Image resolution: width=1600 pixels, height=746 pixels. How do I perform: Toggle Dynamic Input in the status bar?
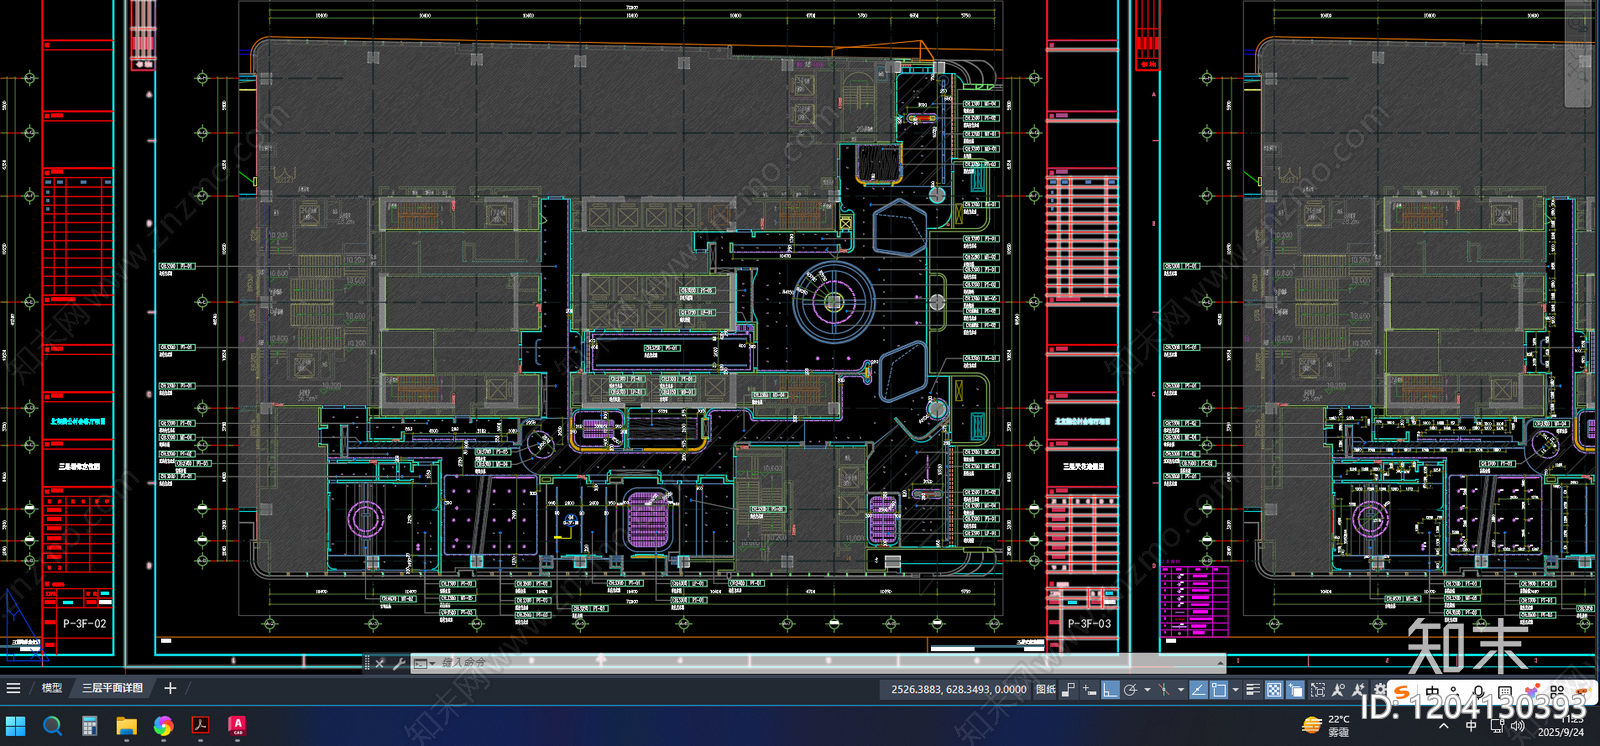[1089, 689]
